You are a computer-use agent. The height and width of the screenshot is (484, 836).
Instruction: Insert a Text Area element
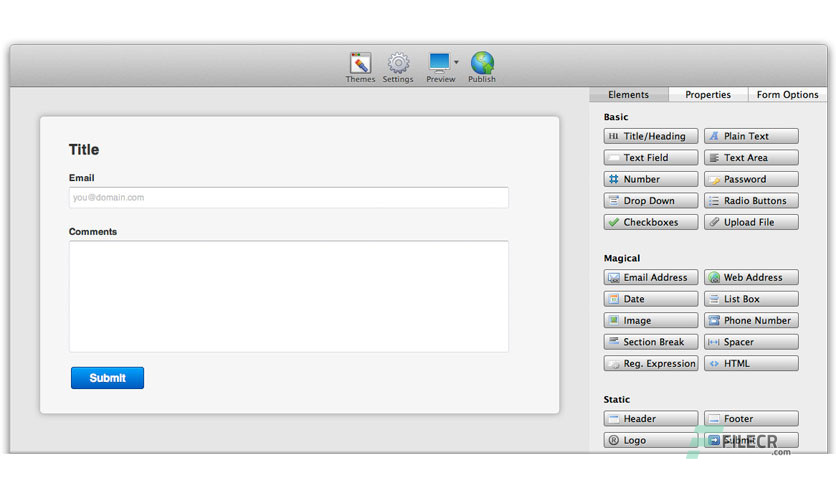pyautogui.click(x=751, y=158)
